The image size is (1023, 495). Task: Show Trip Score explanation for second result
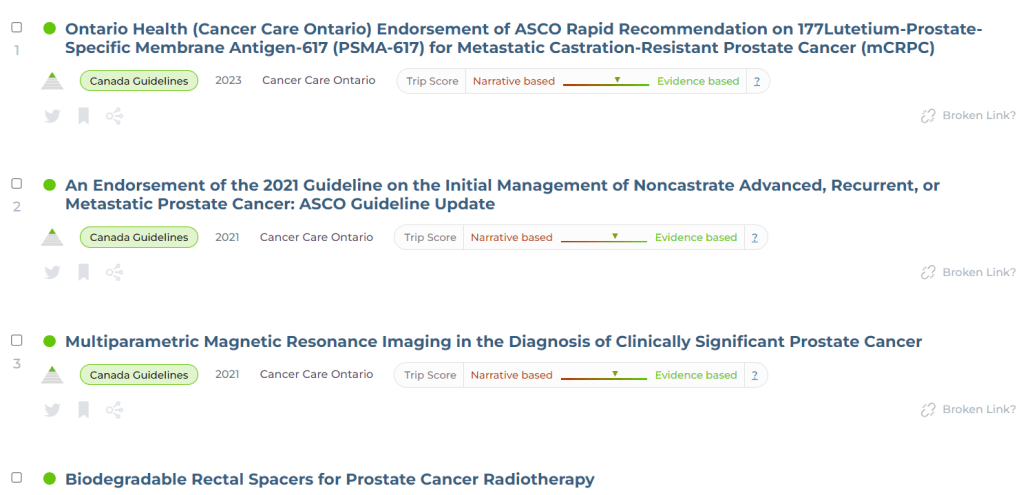pyautogui.click(x=755, y=238)
